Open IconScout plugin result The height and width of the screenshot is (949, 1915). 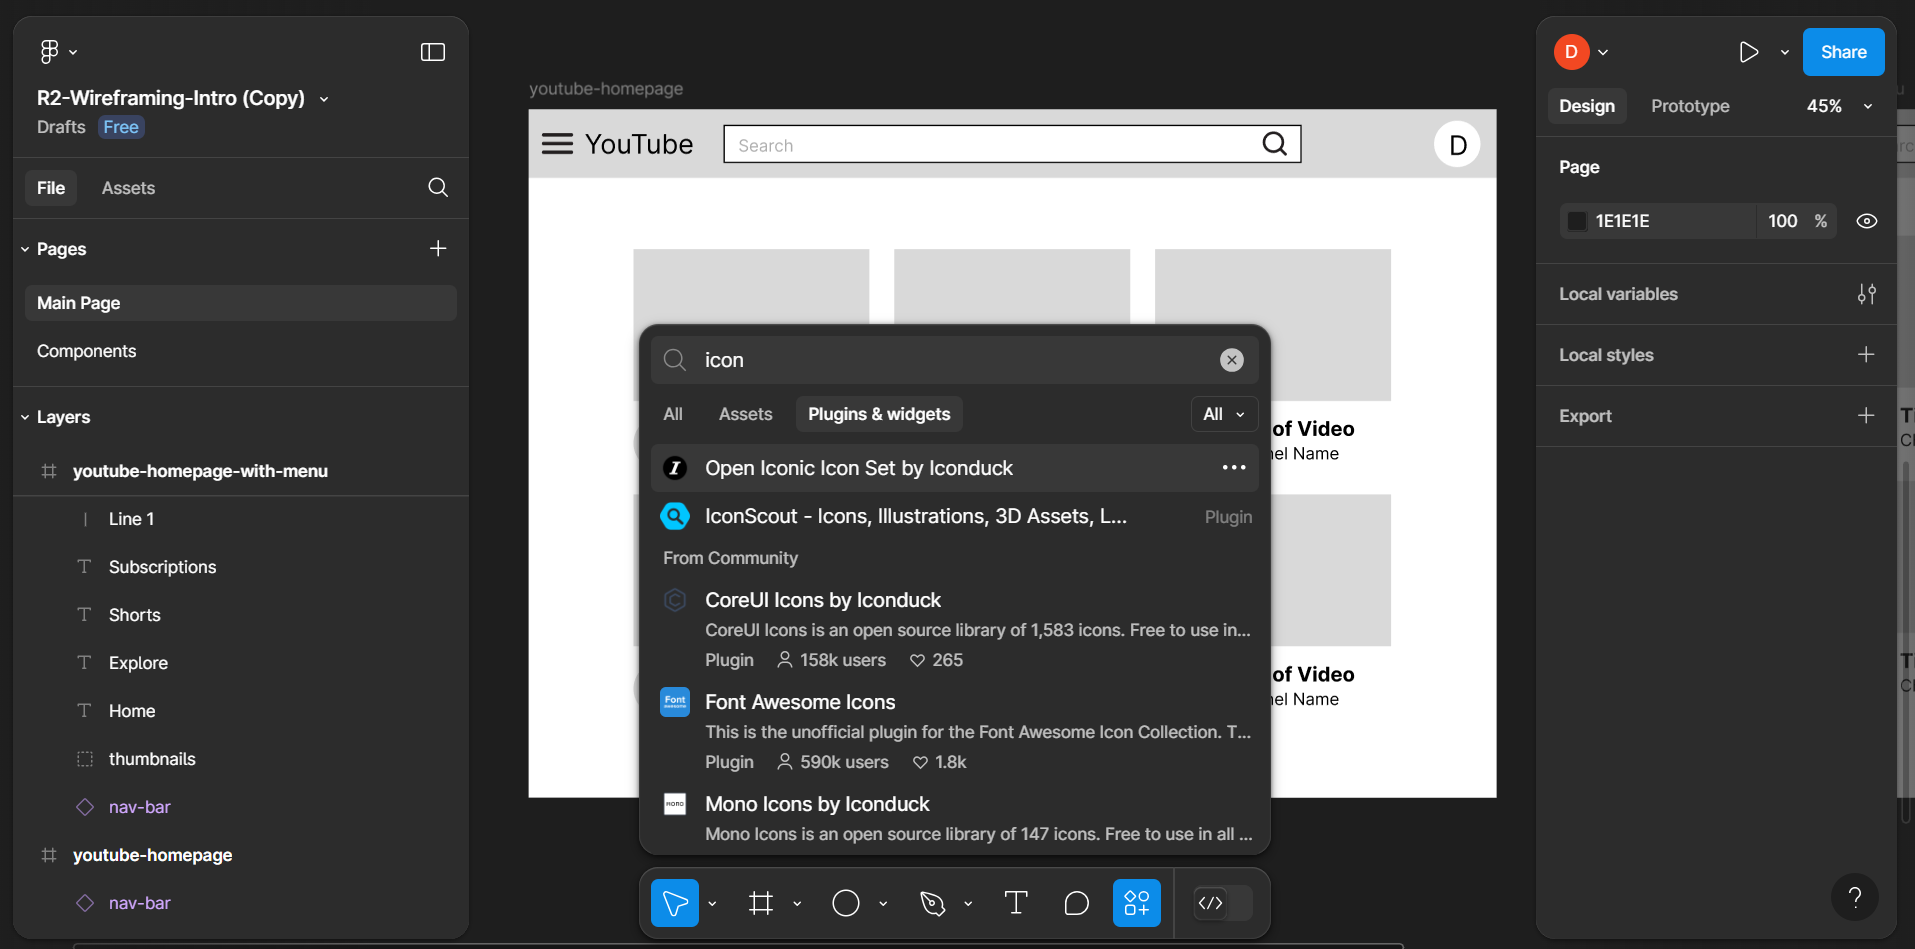(954, 516)
